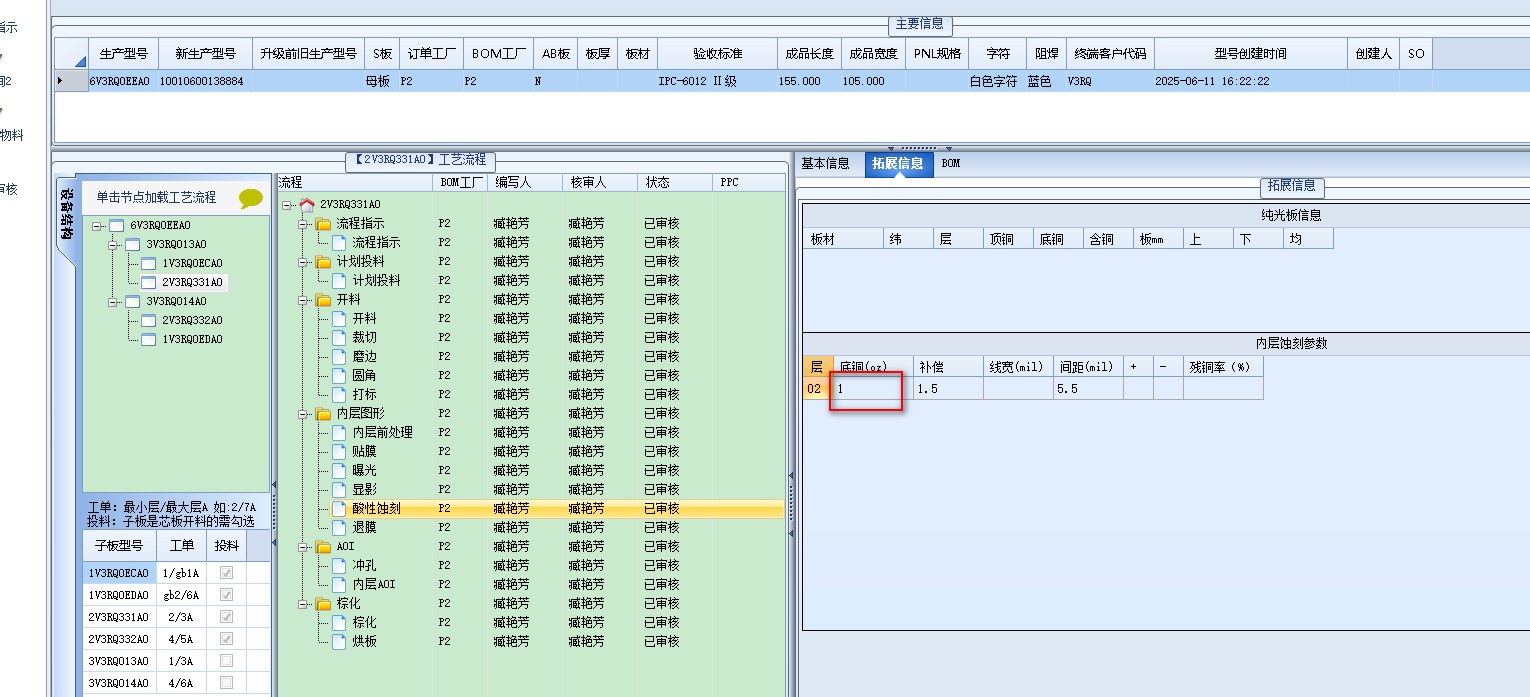Select the 拓展信息 tab
This screenshot has height=697, width=1530.
[898, 164]
